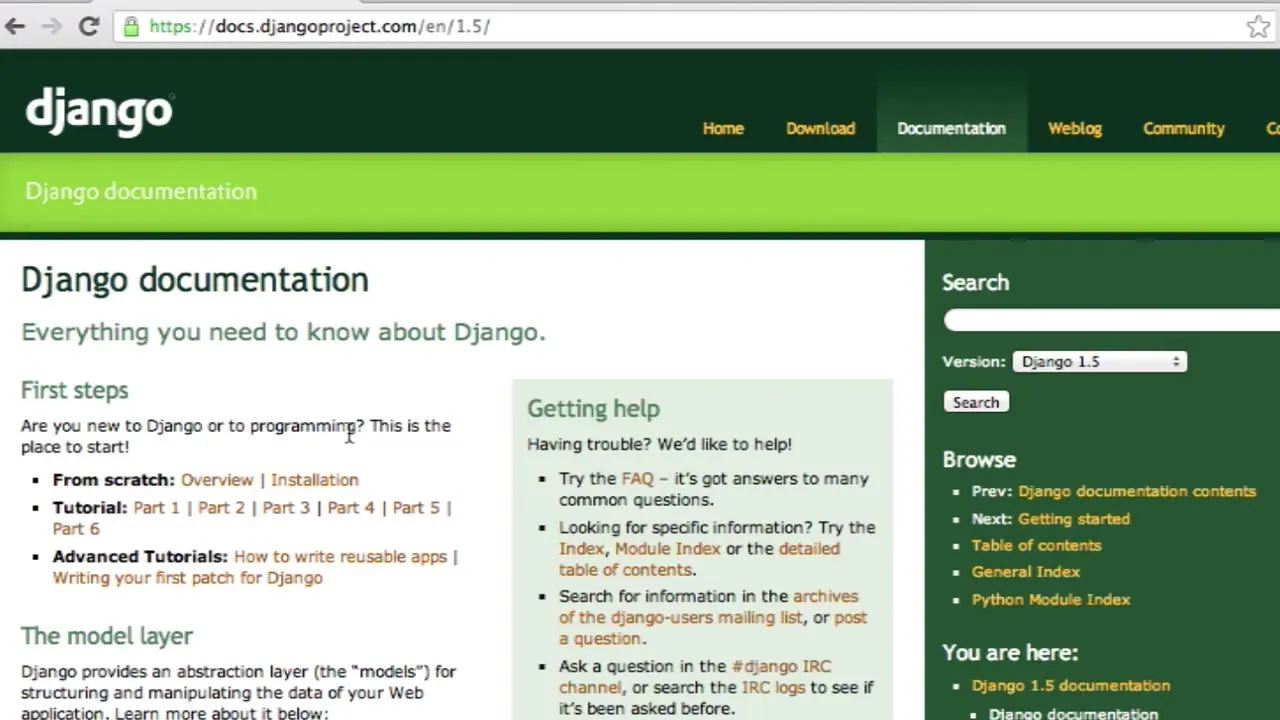Open archives of the django-users mailing list
The height and width of the screenshot is (720, 1280).
click(708, 607)
